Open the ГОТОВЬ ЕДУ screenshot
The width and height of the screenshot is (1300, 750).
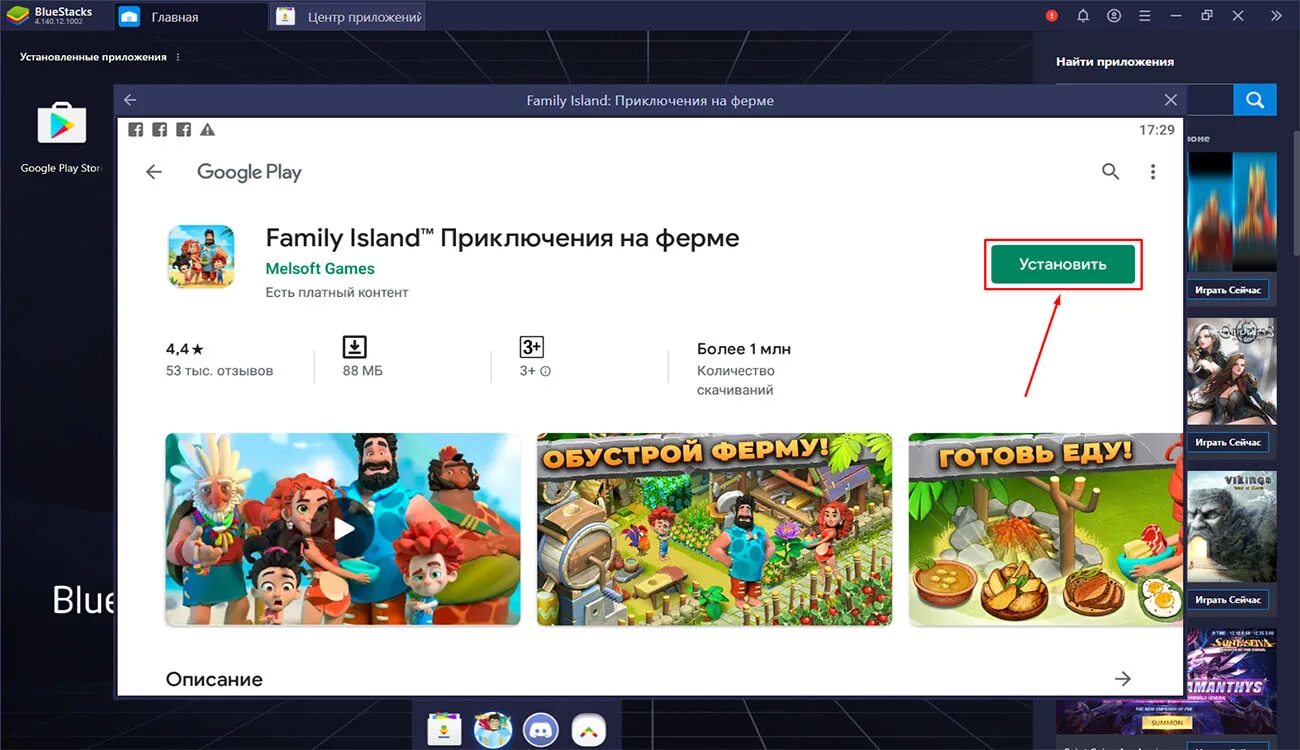[x=1045, y=529]
